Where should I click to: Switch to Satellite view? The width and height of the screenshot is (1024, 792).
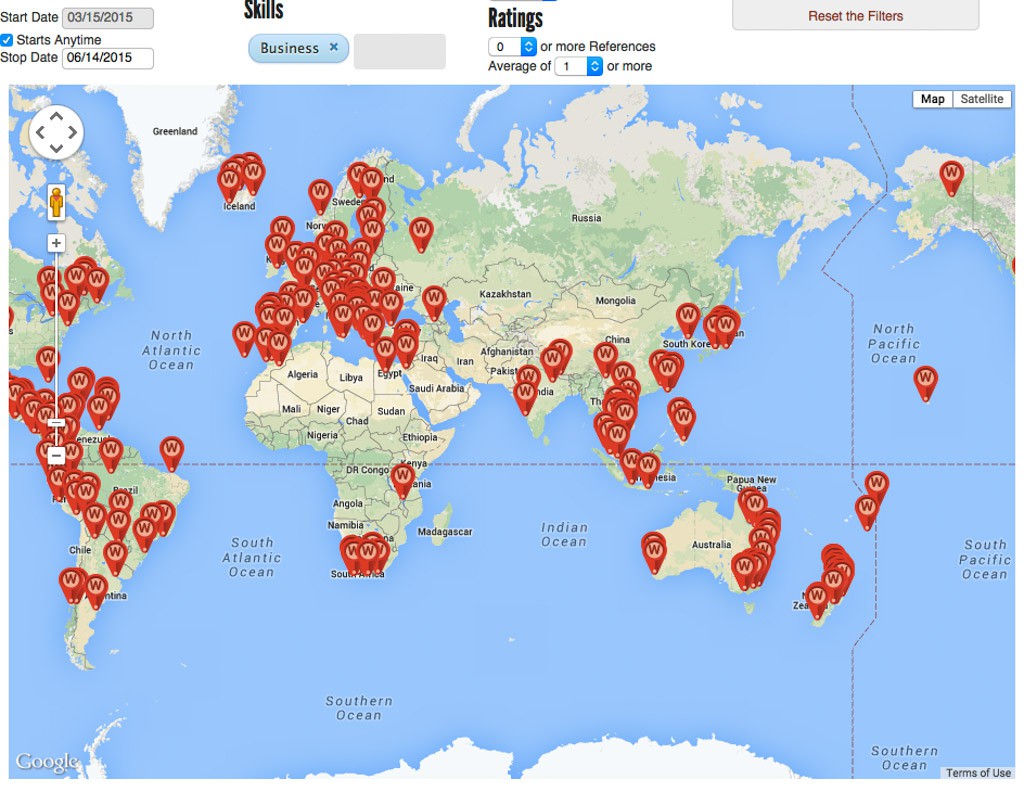(x=982, y=99)
